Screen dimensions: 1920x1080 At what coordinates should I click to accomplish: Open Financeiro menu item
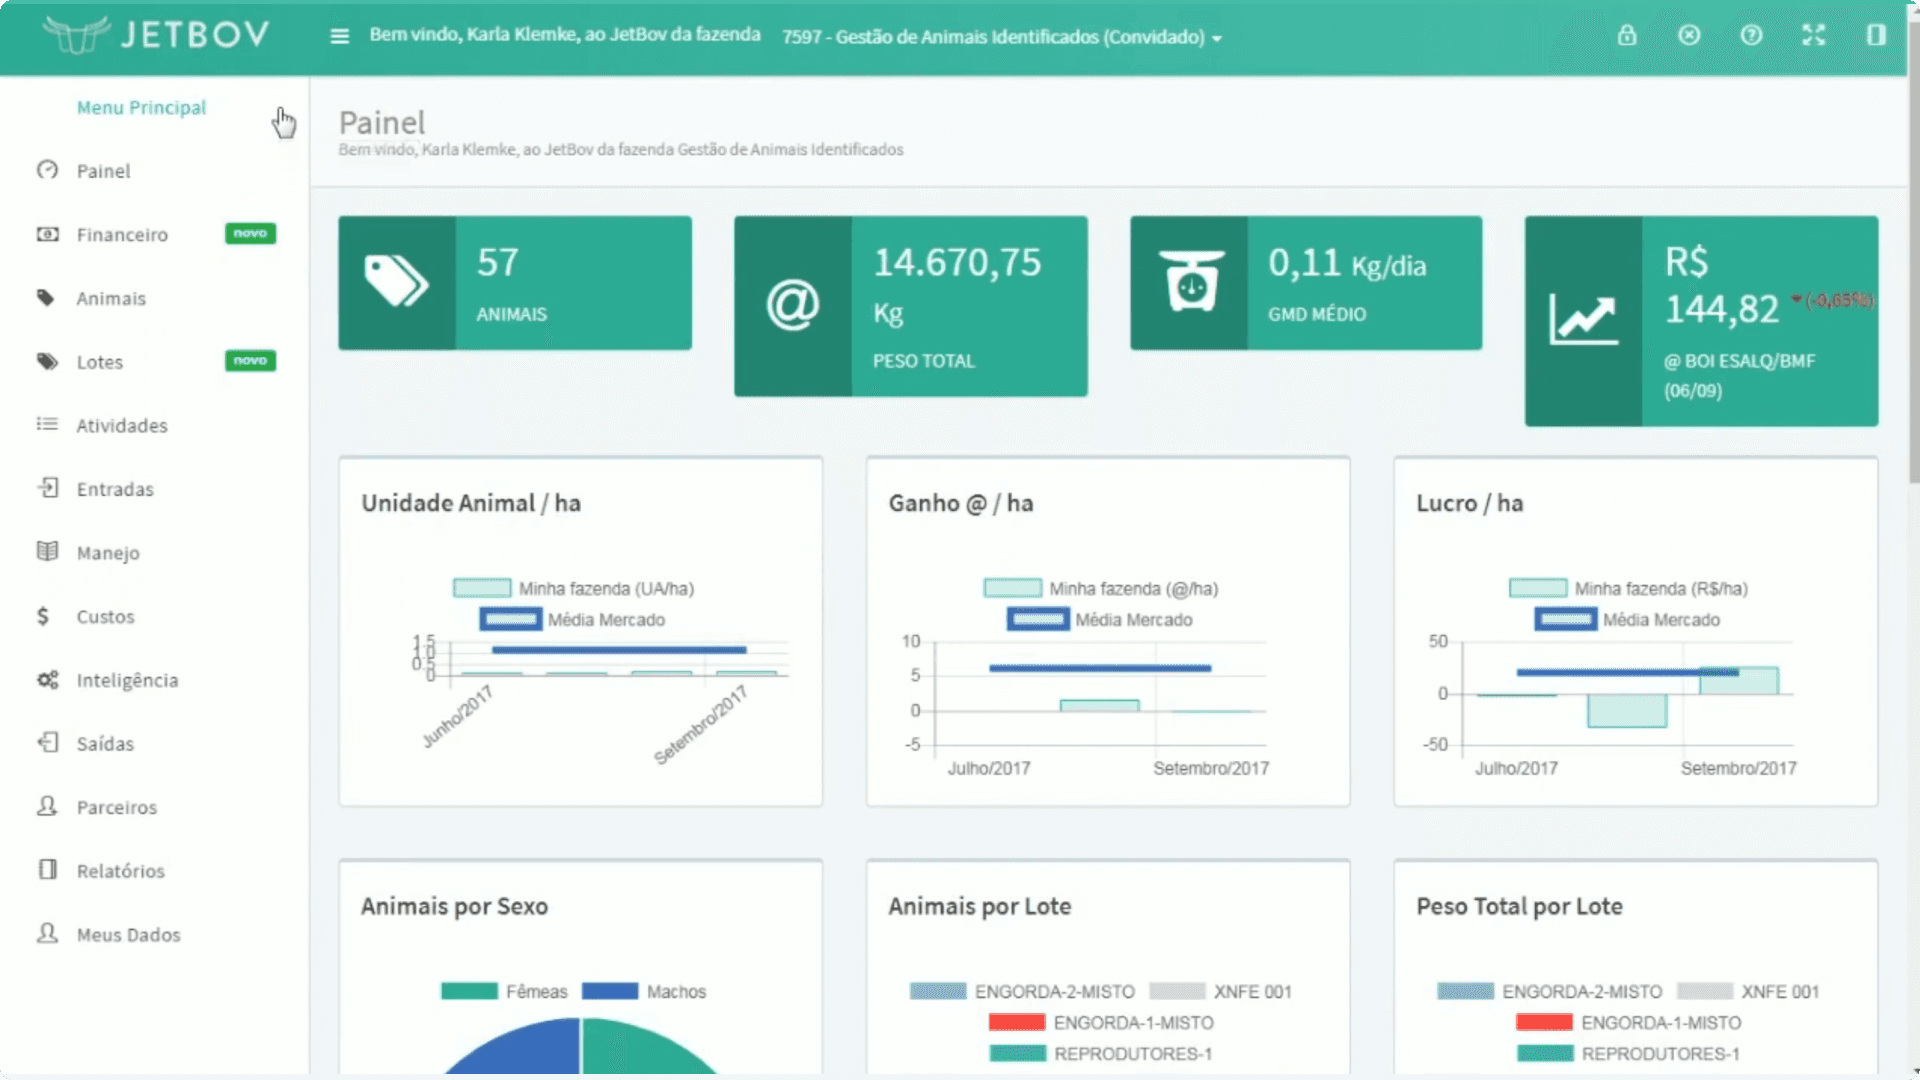(x=122, y=235)
